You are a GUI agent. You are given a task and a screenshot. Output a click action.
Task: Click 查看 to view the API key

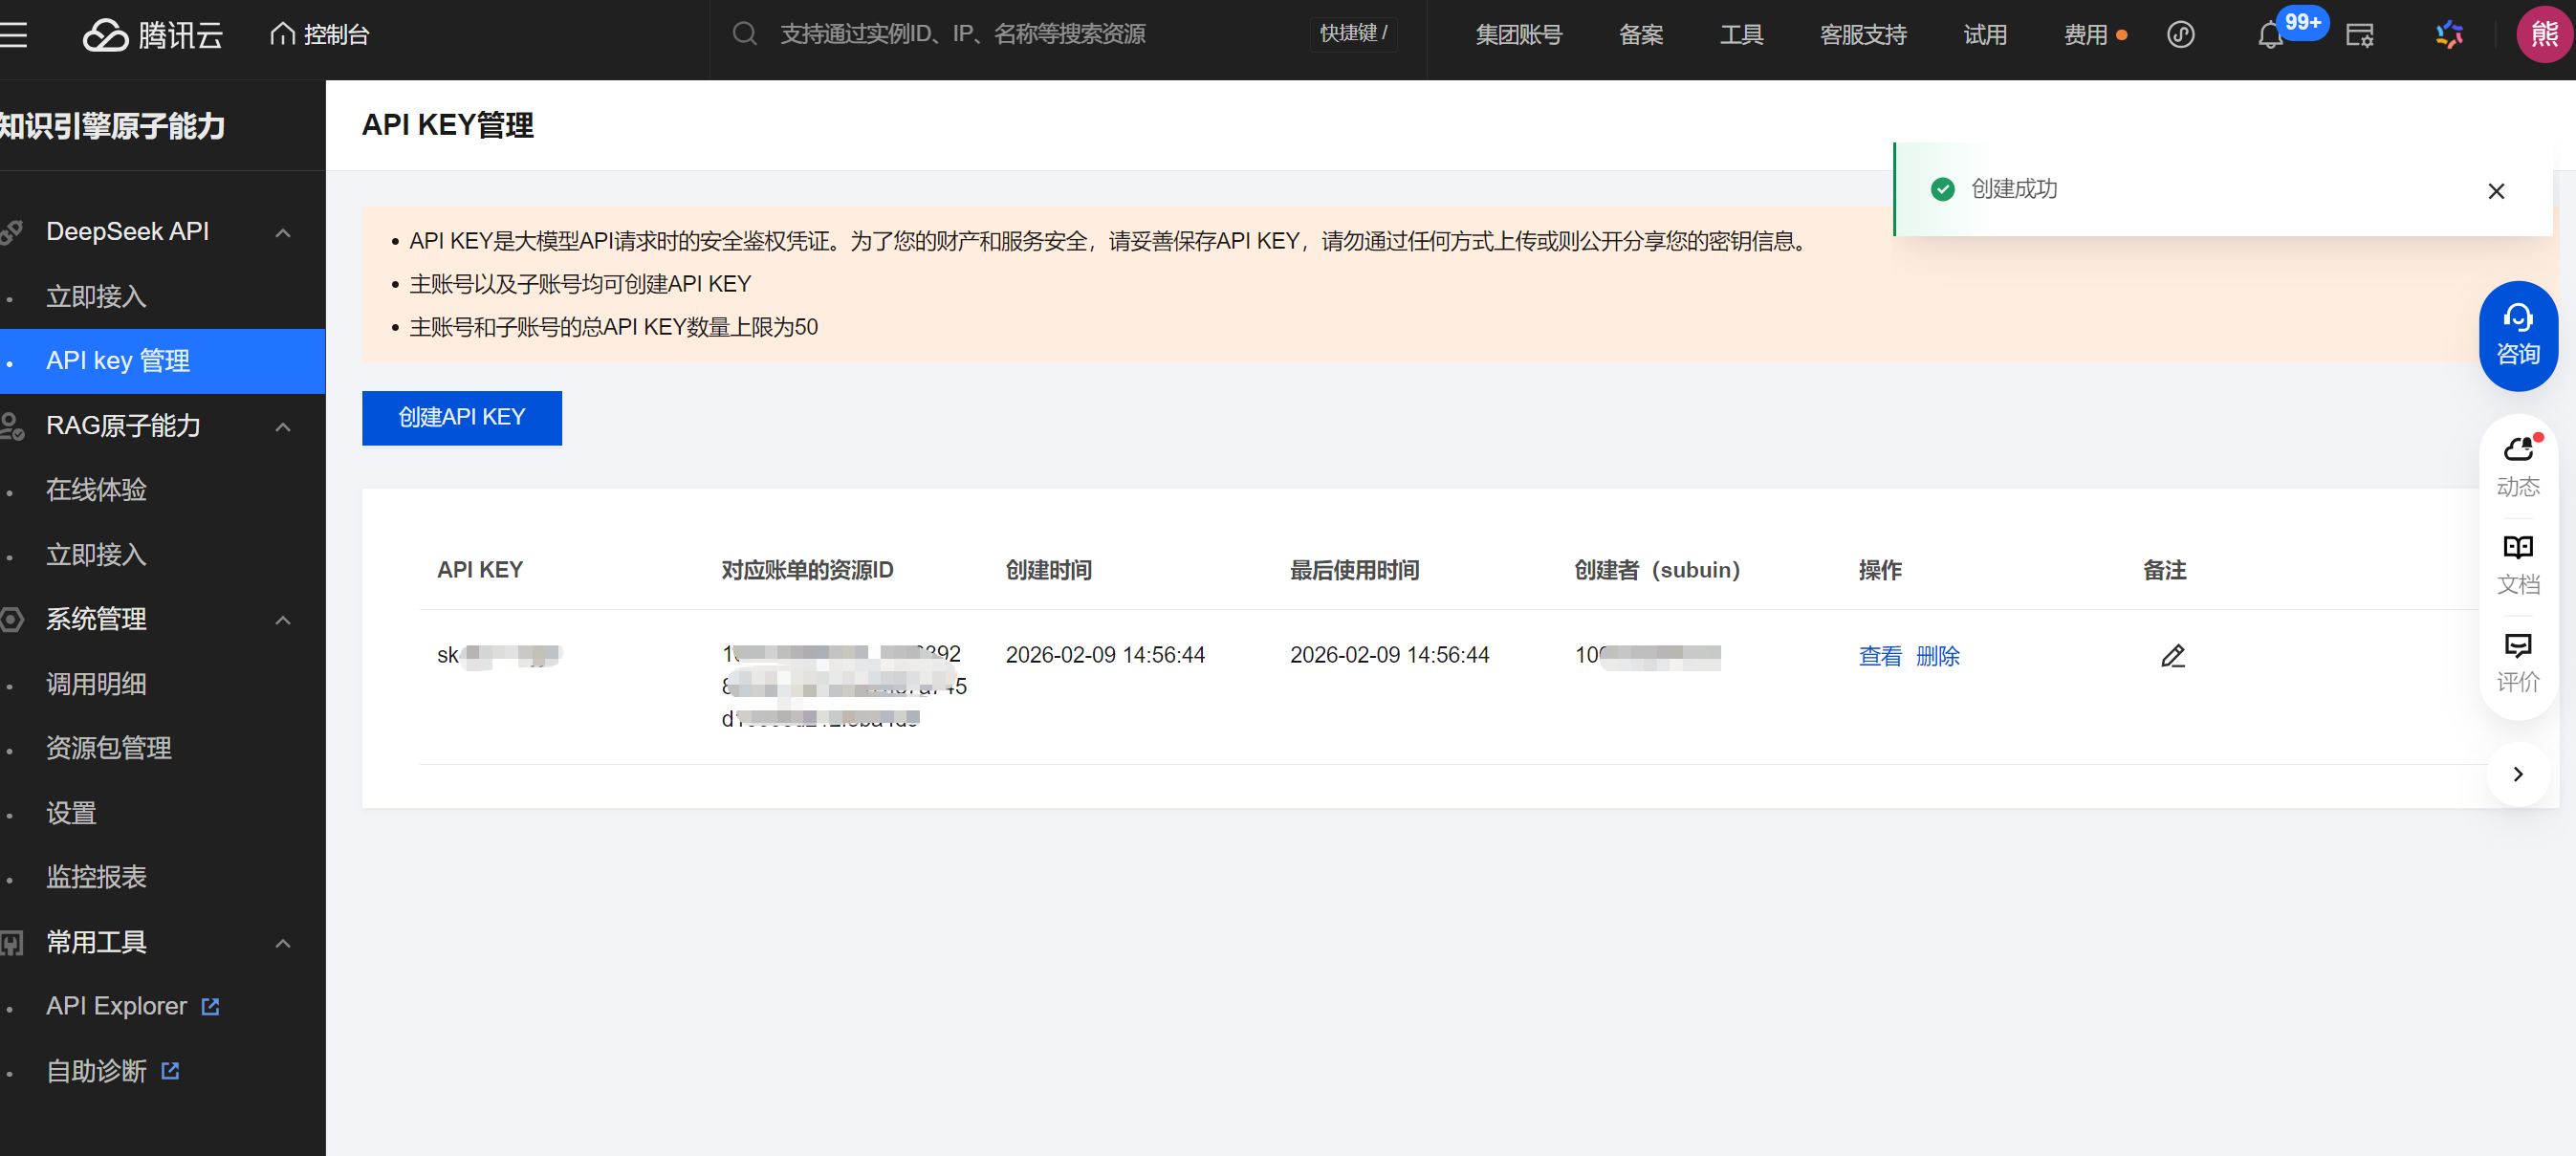pyautogui.click(x=1880, y=656)
